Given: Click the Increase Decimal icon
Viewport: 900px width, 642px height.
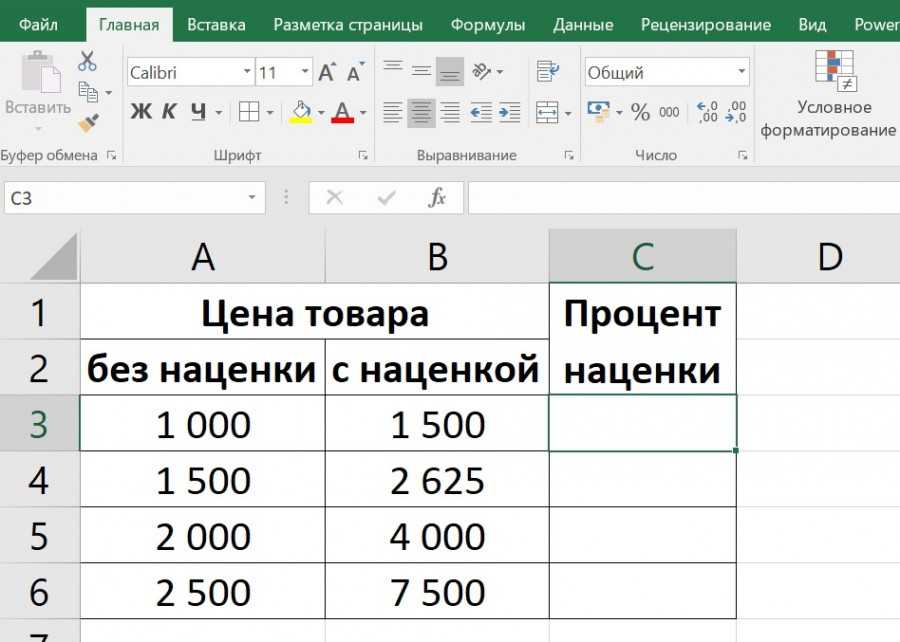Looking at the screenshot, I should pyautogui.click(x=707, y=112).
